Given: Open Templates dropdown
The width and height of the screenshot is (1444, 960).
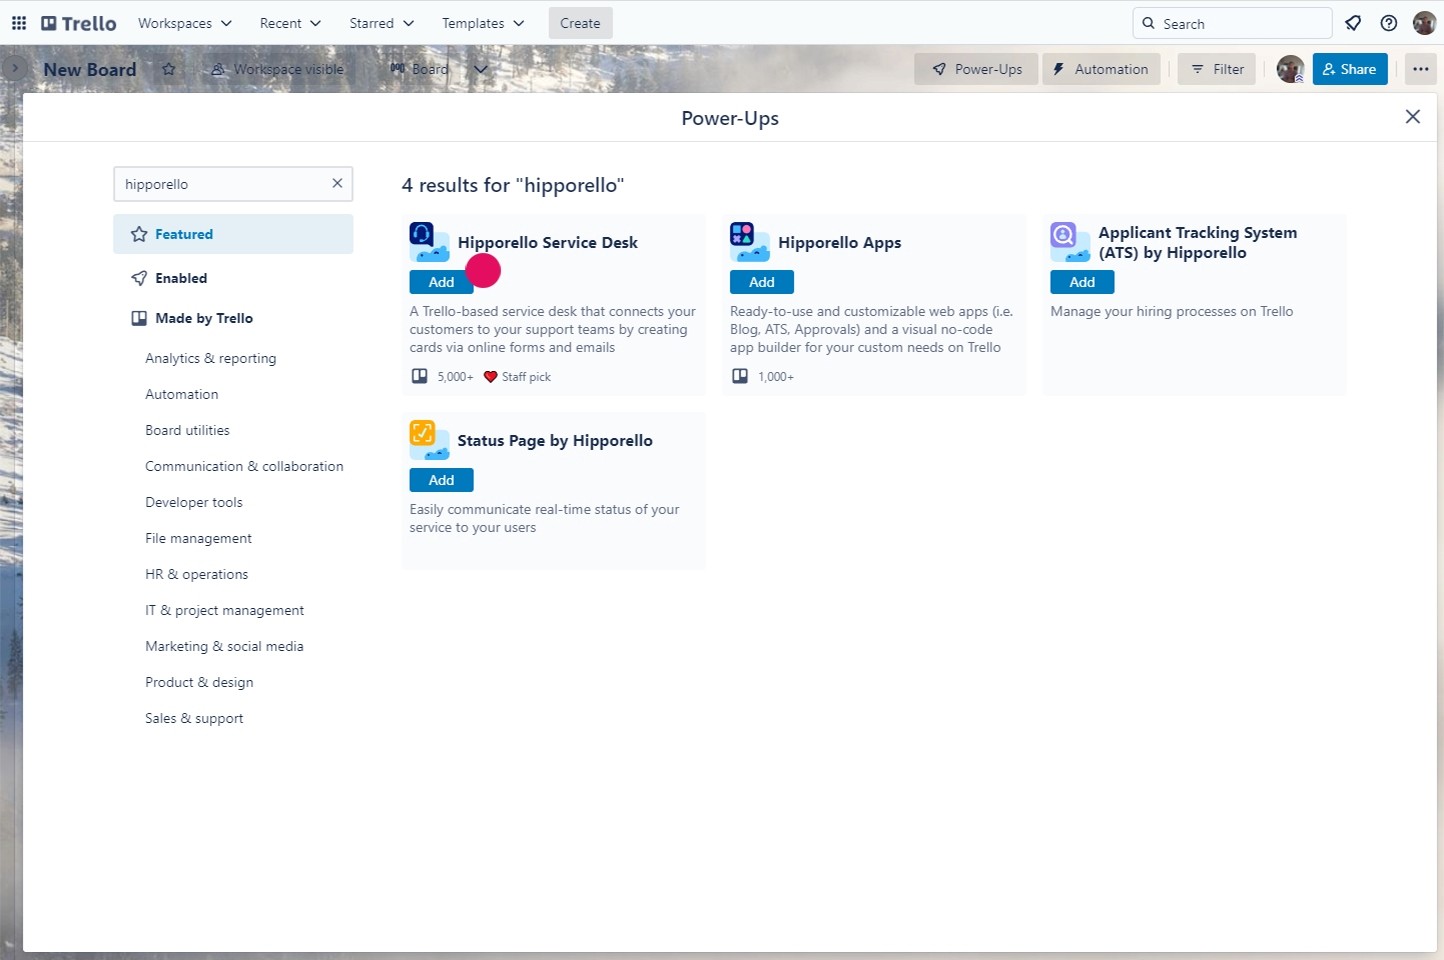Looking at the screenshot, I should (483, 23).
